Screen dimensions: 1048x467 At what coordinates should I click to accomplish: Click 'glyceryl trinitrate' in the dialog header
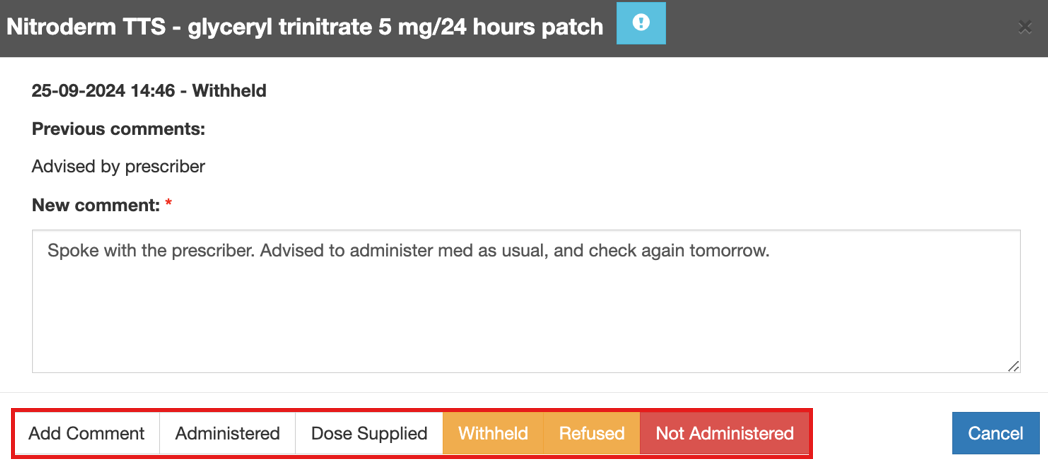[300, 27]
